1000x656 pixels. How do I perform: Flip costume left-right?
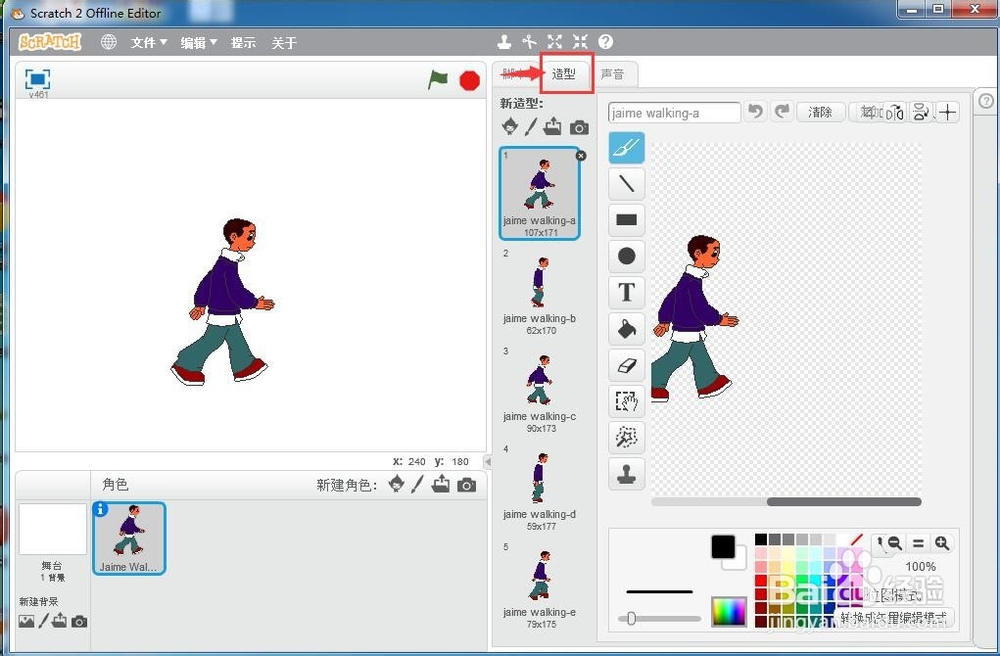tap(895, 113)
